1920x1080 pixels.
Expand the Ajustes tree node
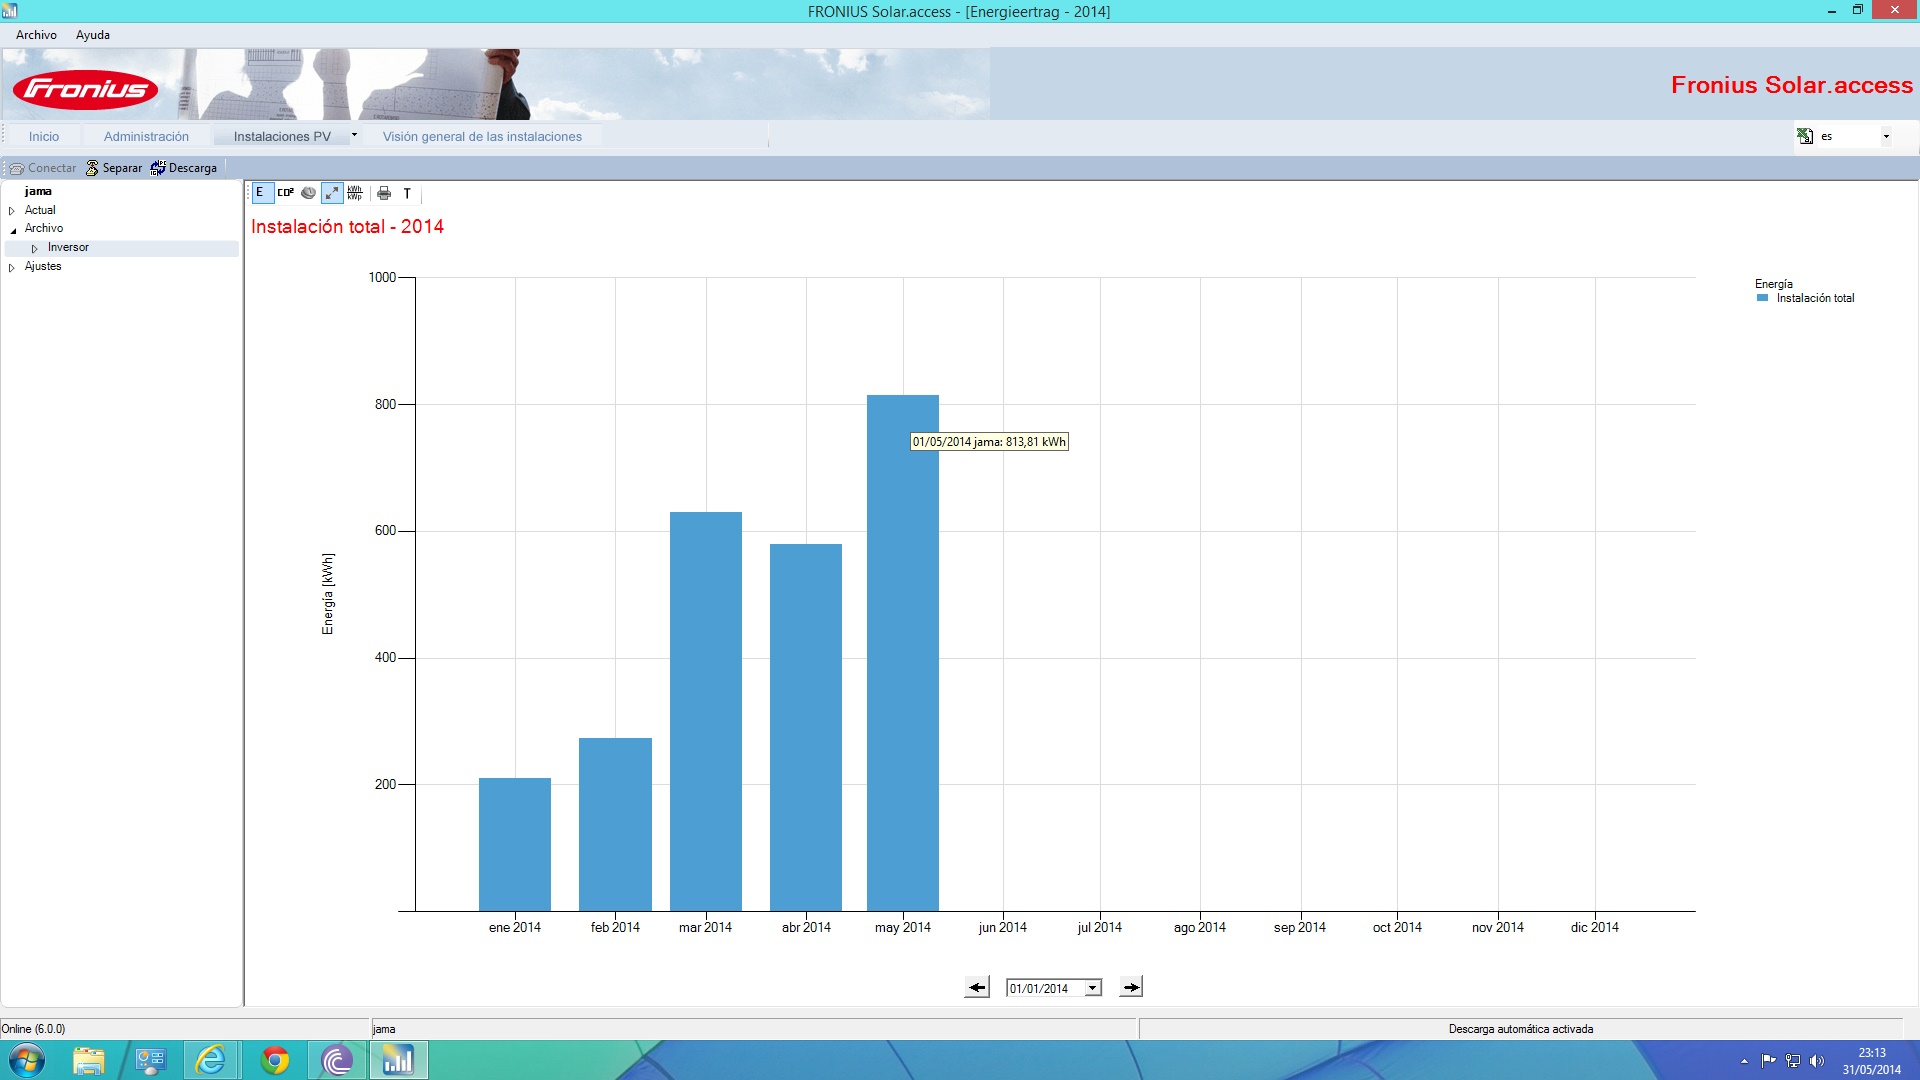12,267
